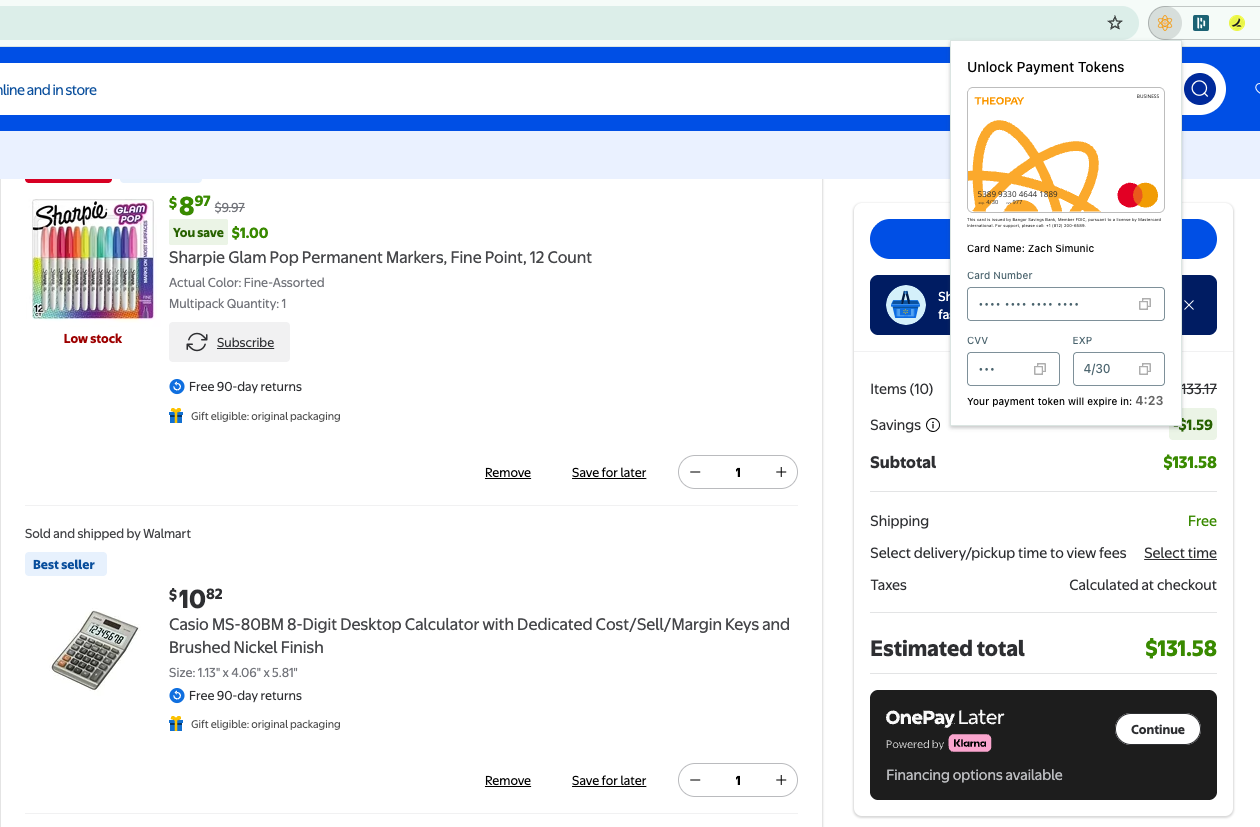
Task: Click 'Sold and shipped by Walmart' text
Action: point(108,534)
